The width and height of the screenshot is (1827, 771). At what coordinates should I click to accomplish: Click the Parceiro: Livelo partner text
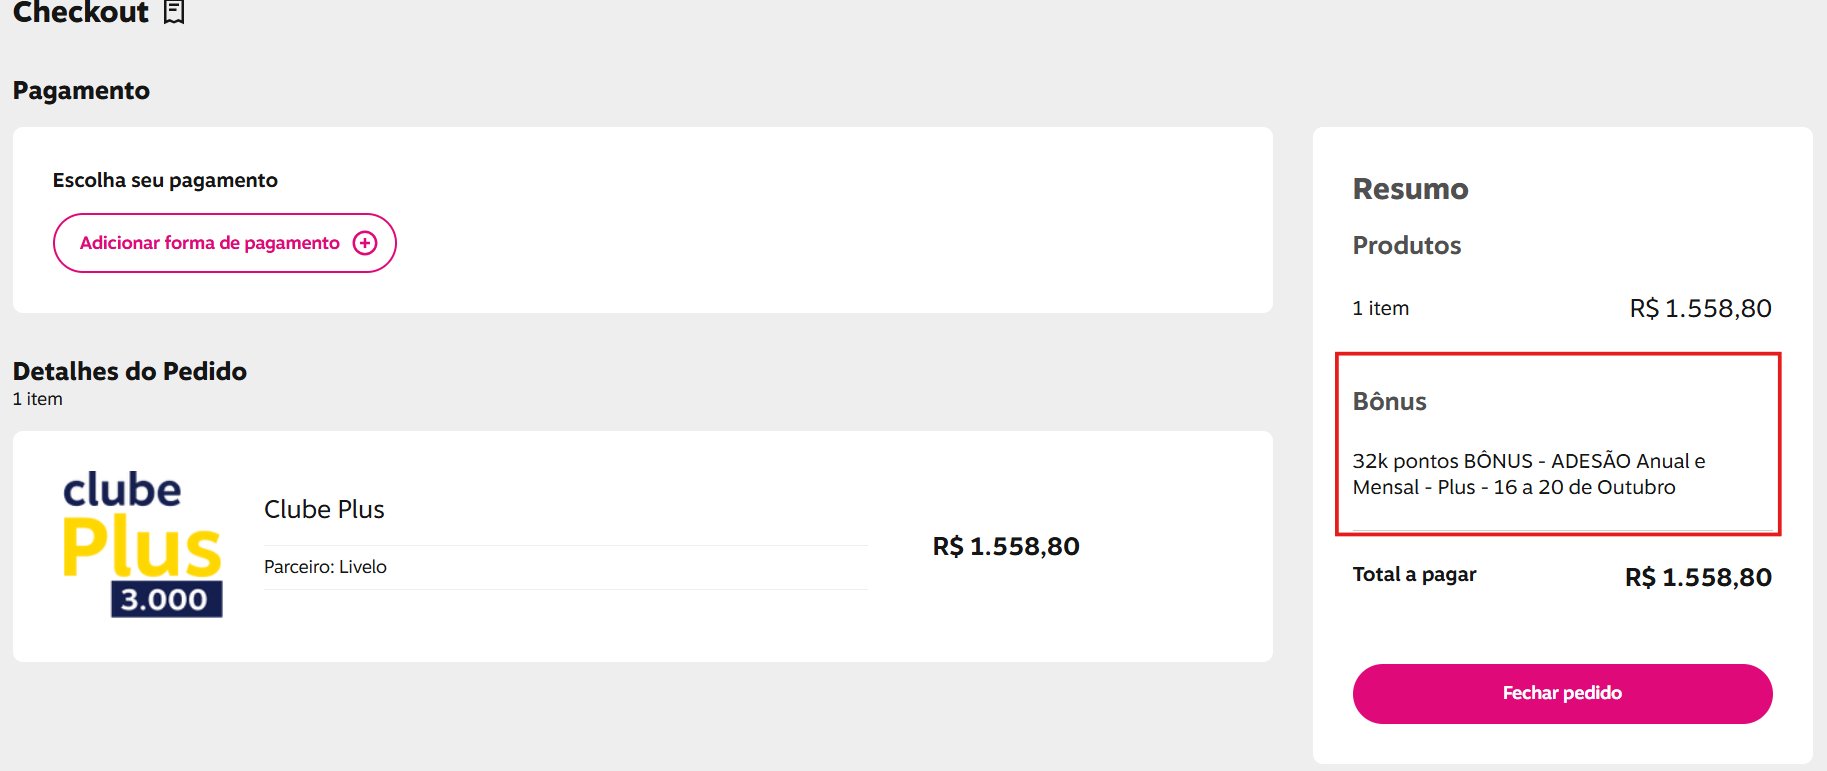(x=325, y=567)
